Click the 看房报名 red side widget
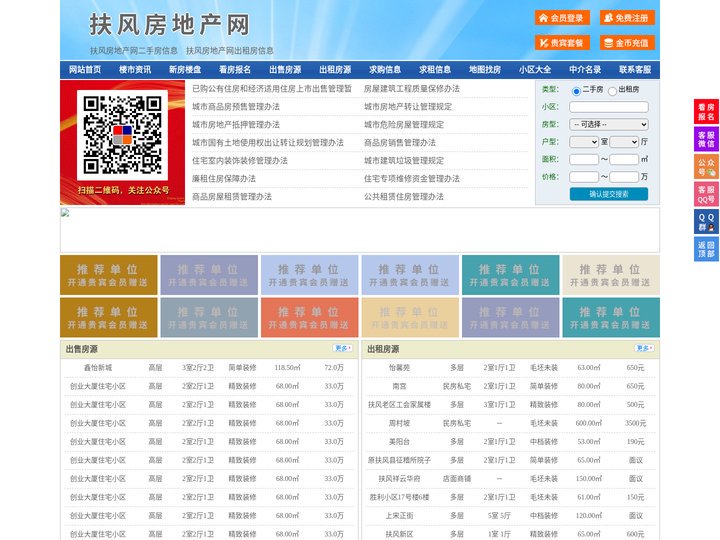This screenshot has height=540, width=720. pyautogui.click(x=706, y=112)
